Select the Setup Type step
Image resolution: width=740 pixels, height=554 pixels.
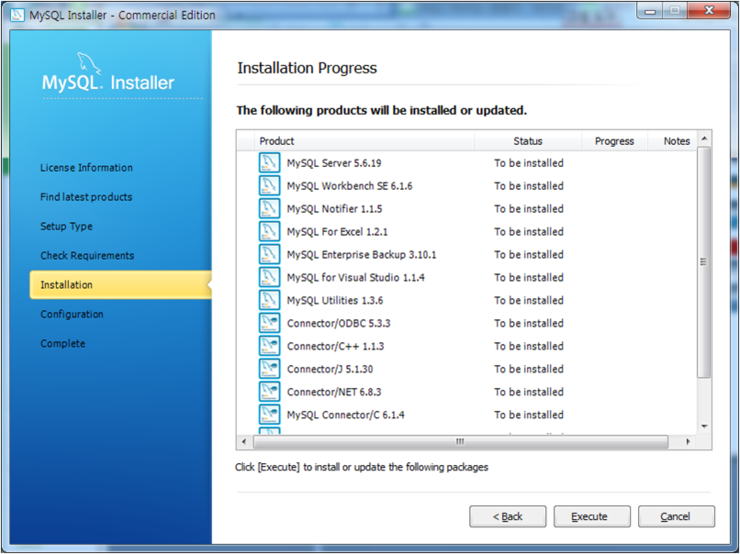point(67,227)
